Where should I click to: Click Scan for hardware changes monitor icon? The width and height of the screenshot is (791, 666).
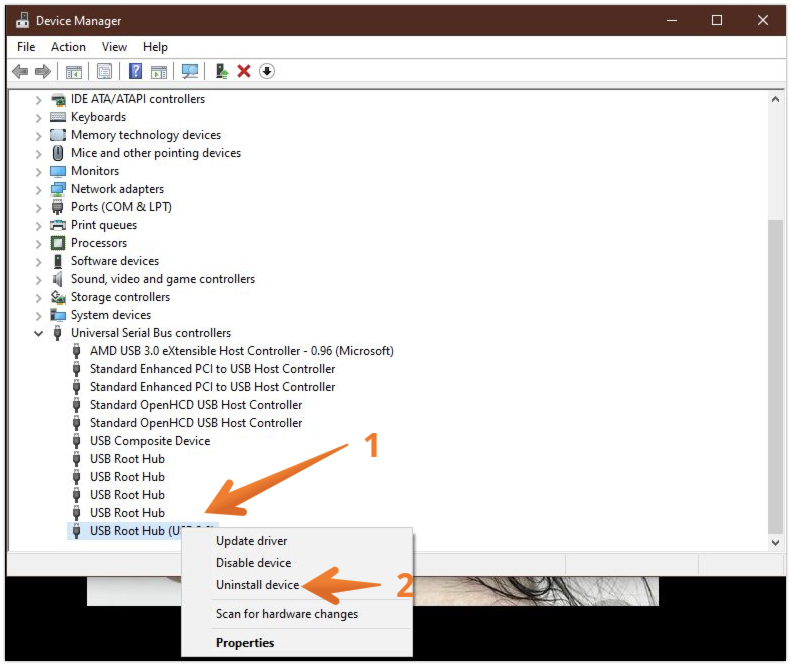[x=189, y=71]
